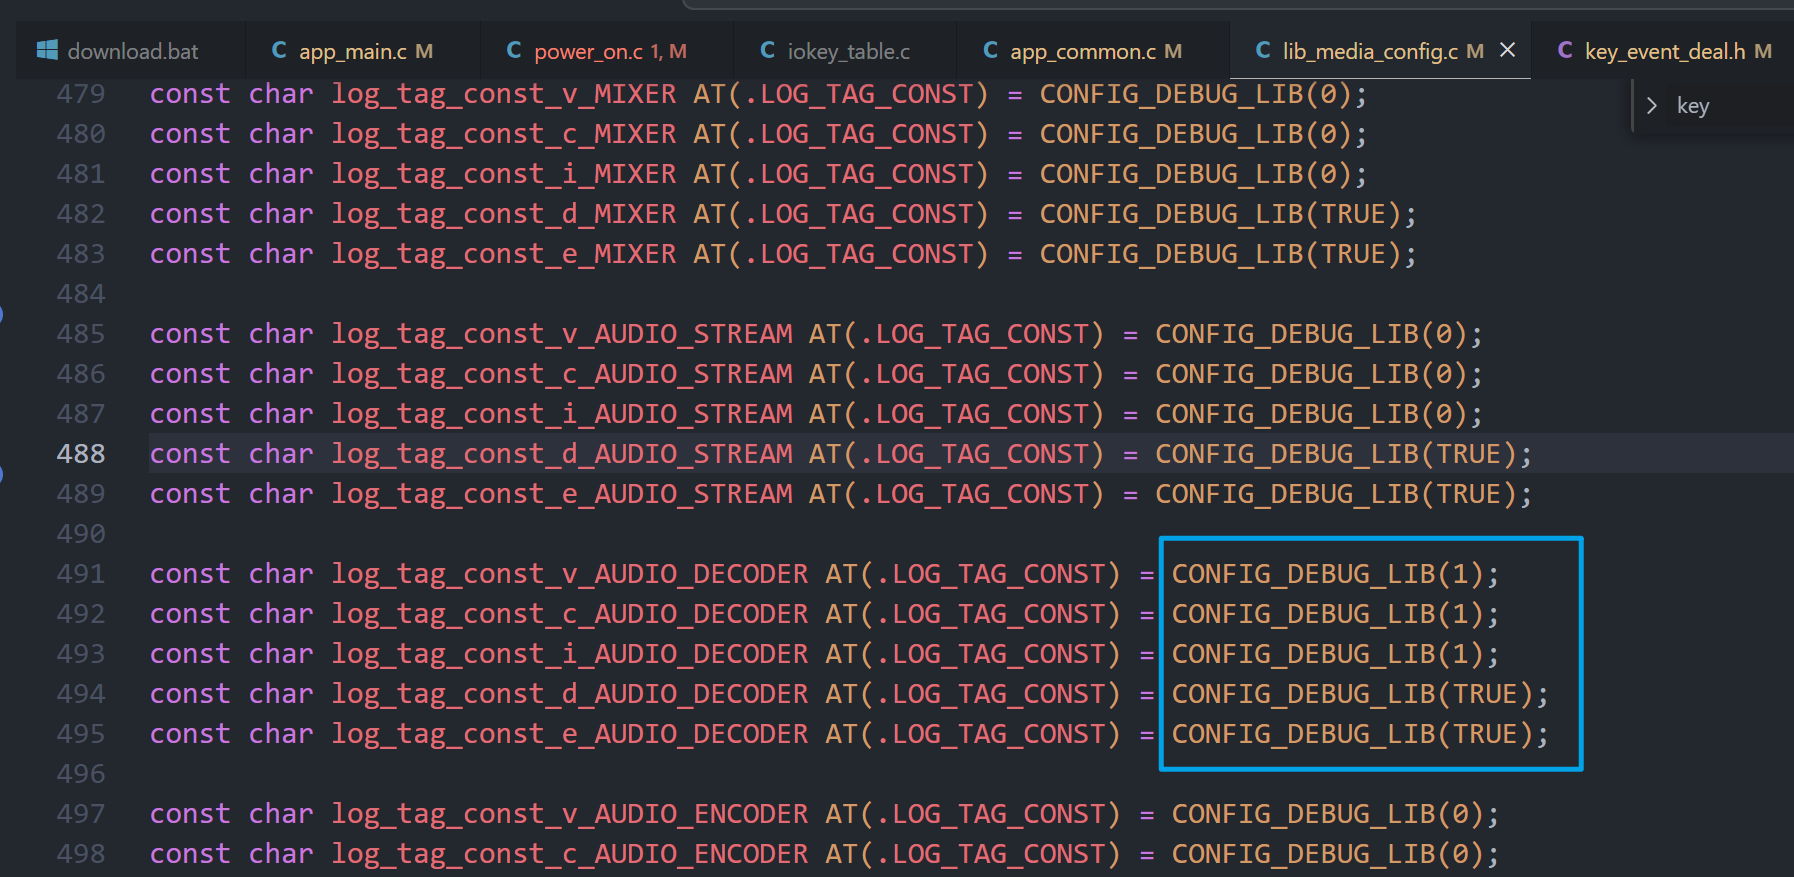Click CONFIG_DEBUG_LIB(1) on line 491
Image resolution: width=1794 pixels, height=877 pixels.
pos(1328,574)
